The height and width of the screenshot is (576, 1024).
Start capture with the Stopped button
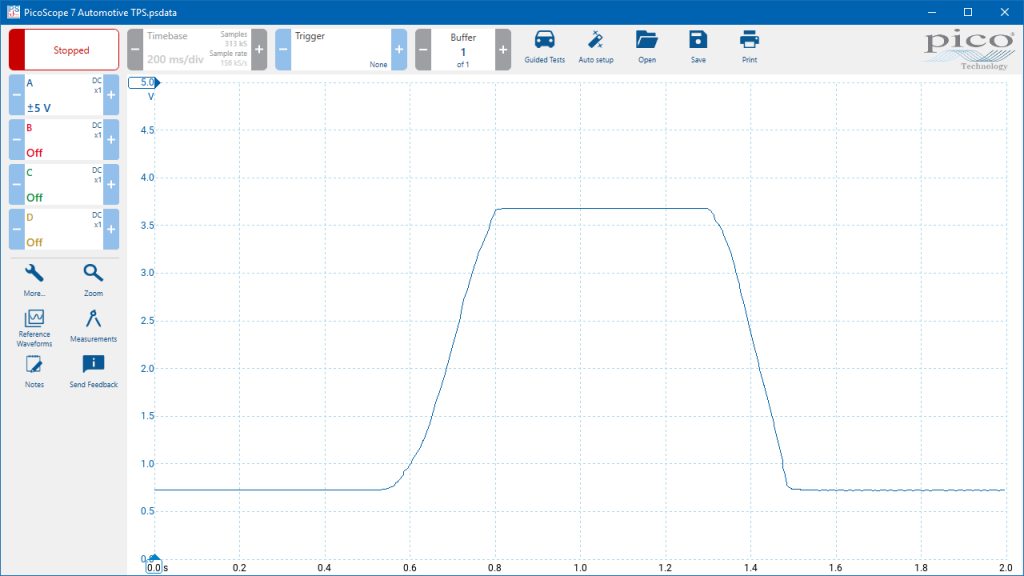tap(64, 50)
